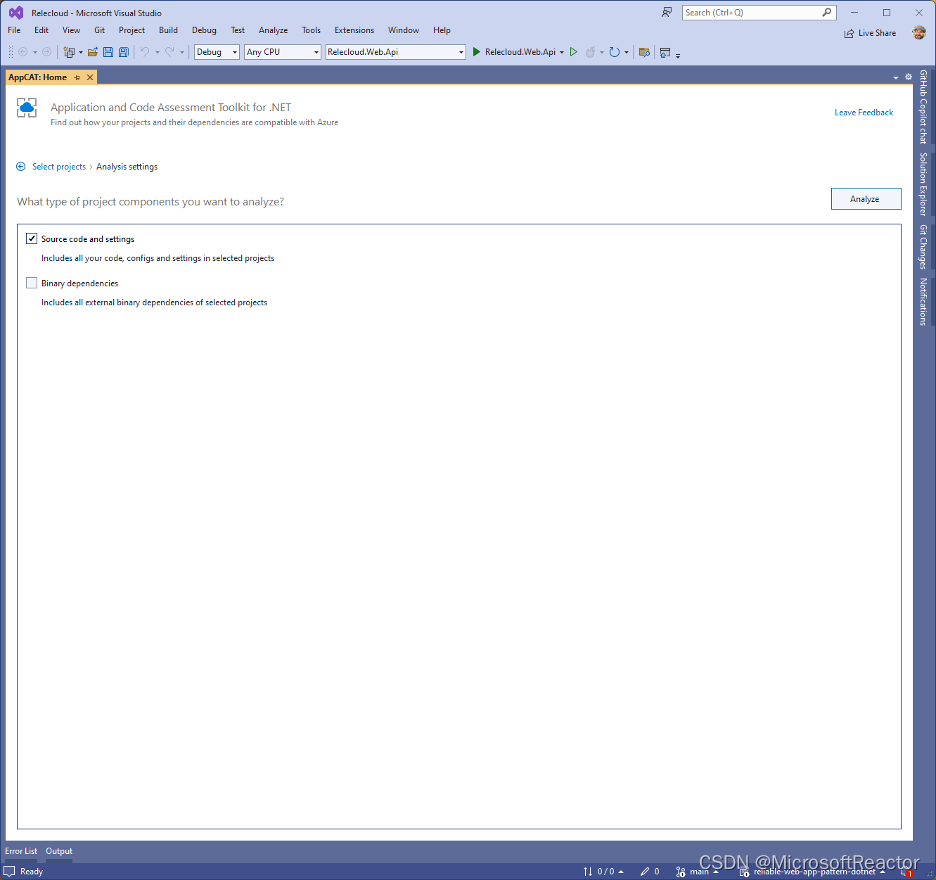Open the Any CPU platform dropdown

(283, 52)
